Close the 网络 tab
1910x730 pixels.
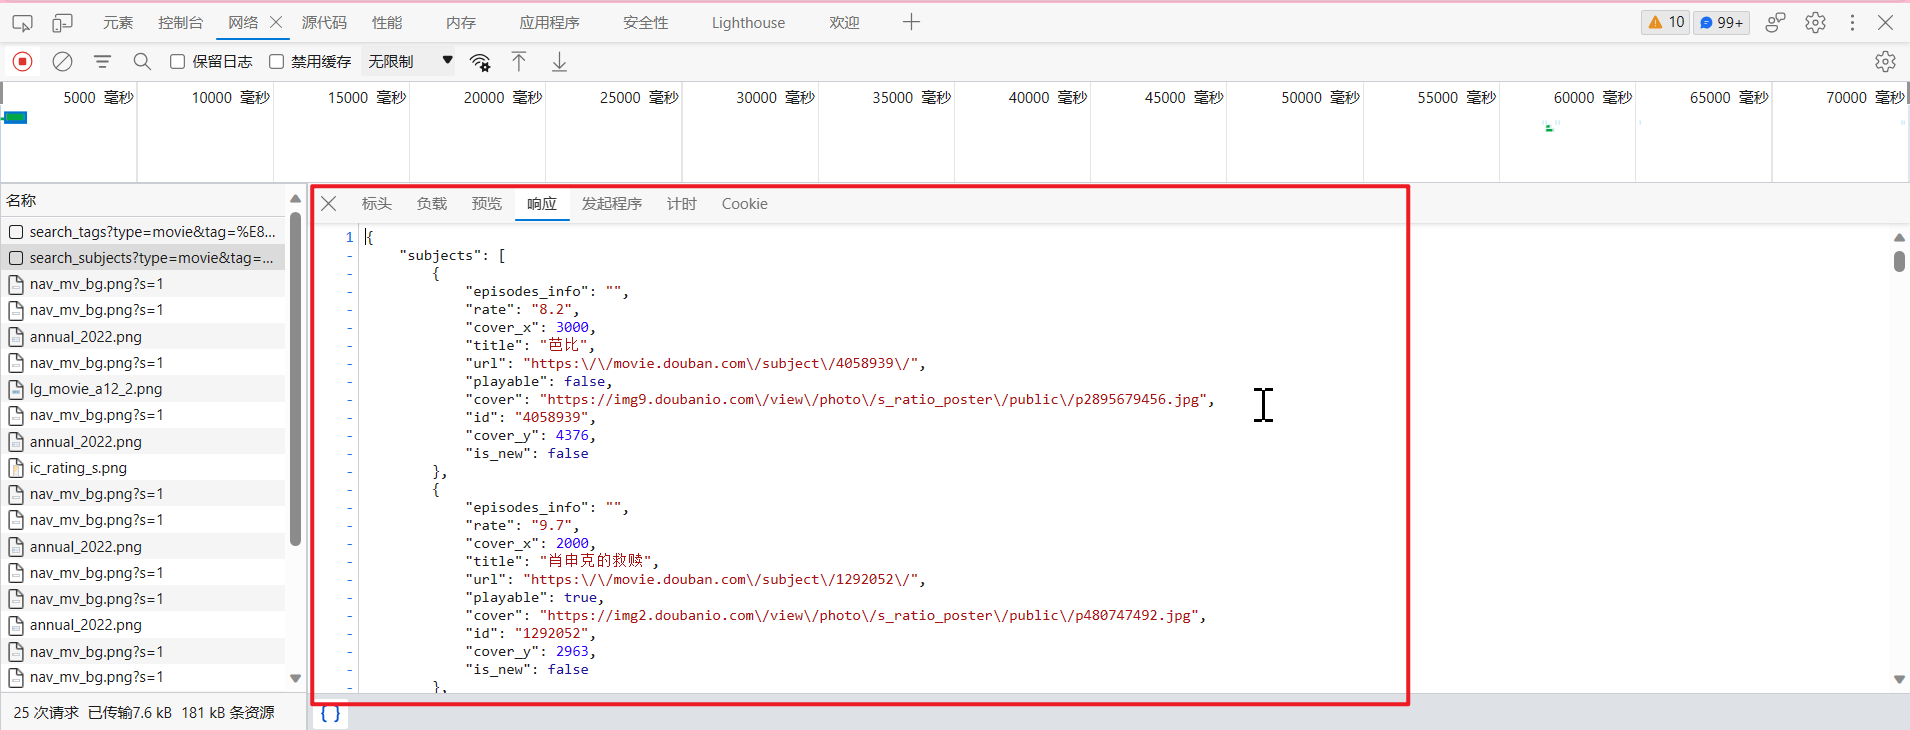coord(276,22)
